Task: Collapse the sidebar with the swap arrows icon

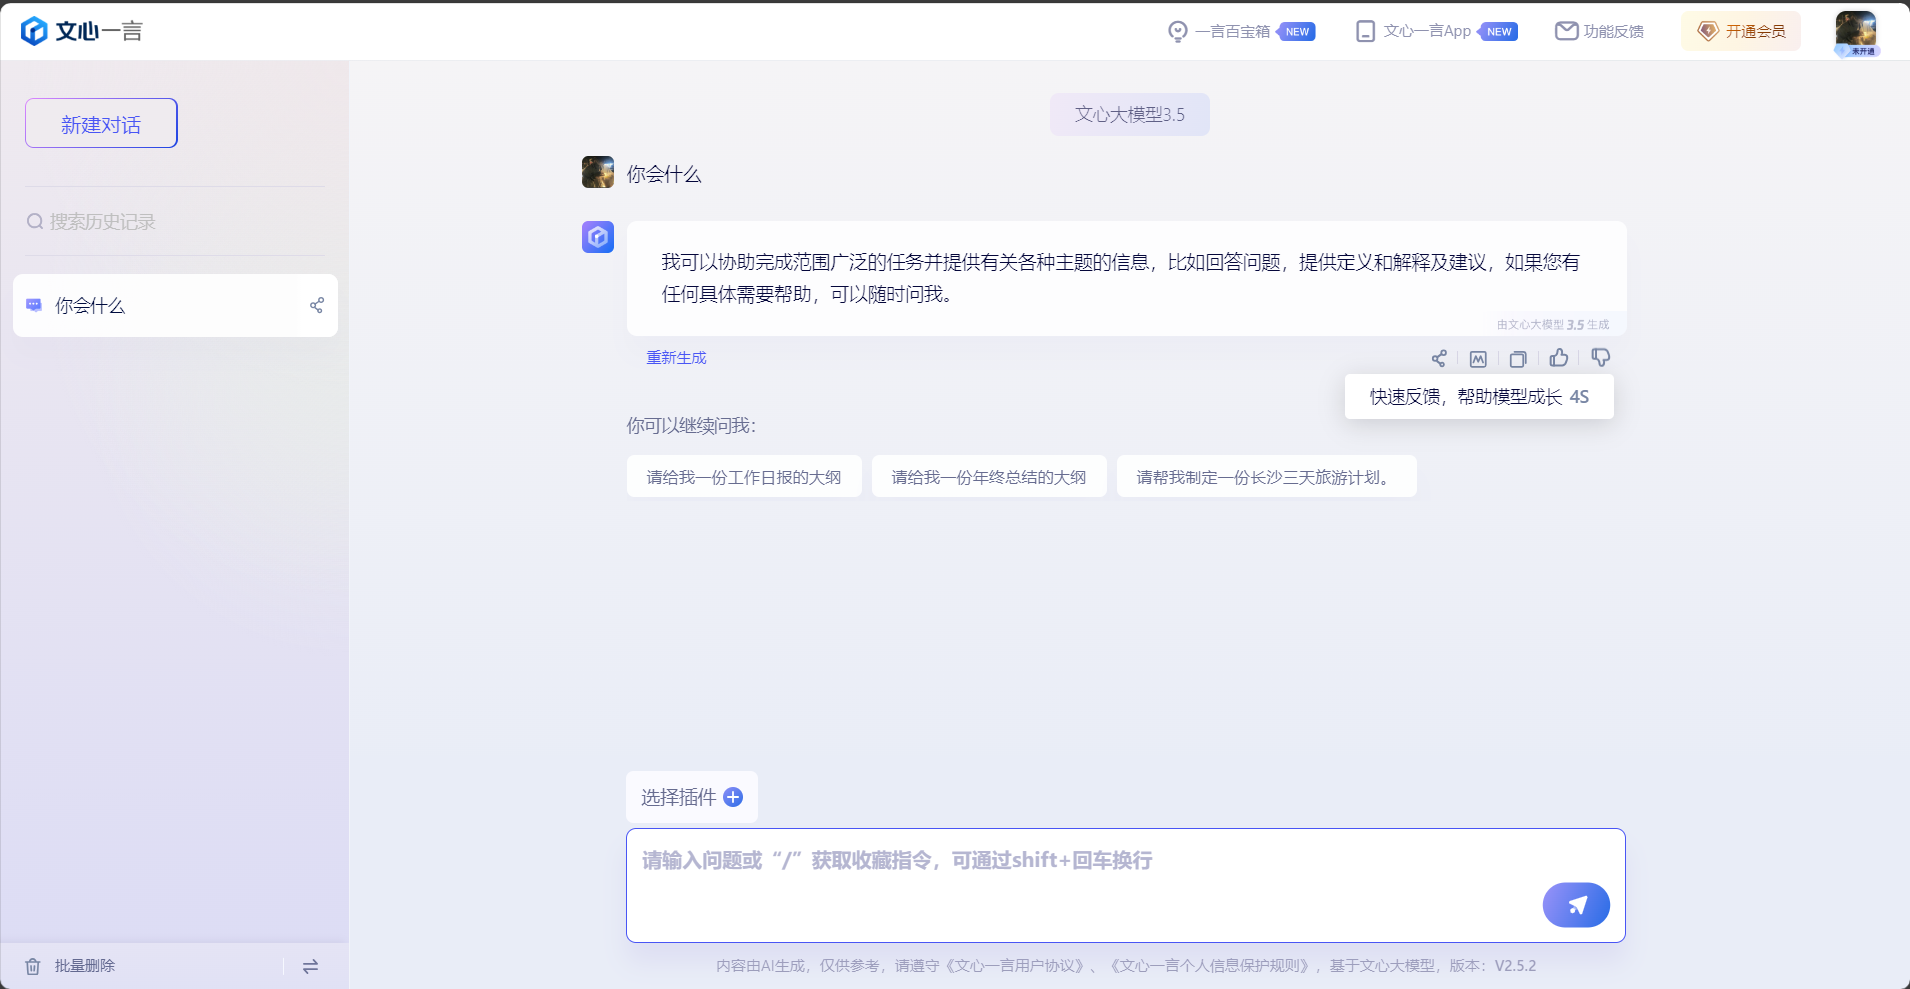Action: coord(310,966)
